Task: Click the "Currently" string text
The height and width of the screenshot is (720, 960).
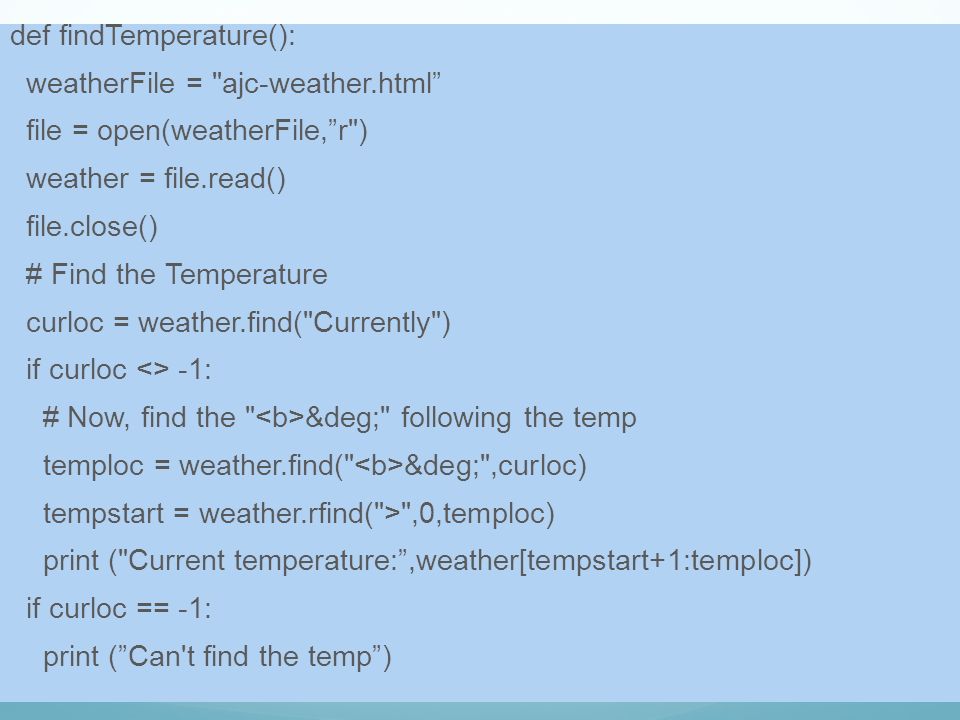Action: (x=372, y=323)
